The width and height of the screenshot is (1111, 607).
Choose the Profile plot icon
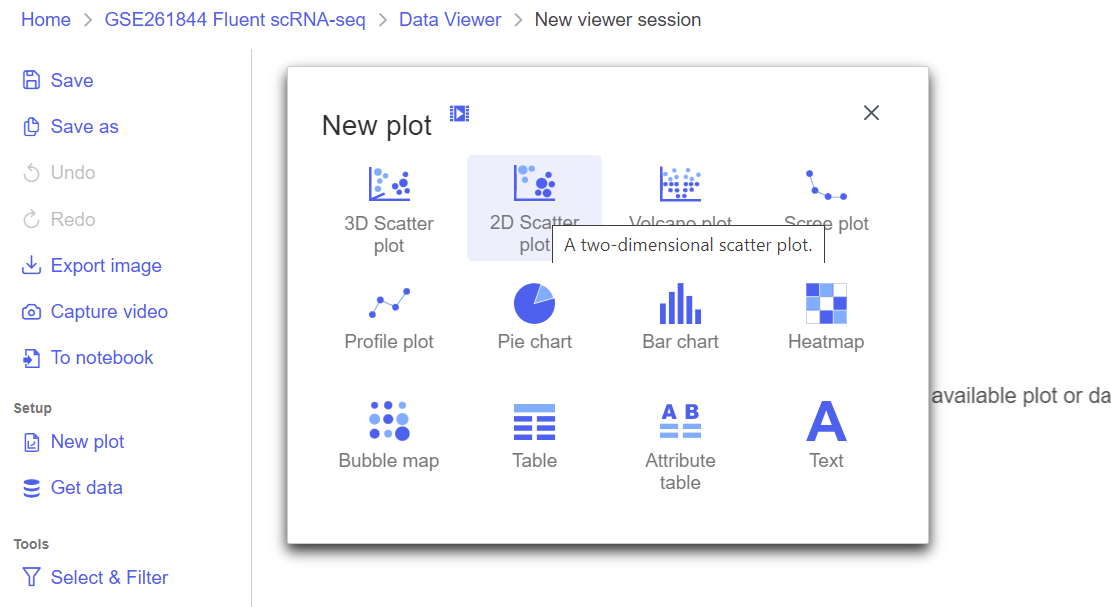pos(389,303)
